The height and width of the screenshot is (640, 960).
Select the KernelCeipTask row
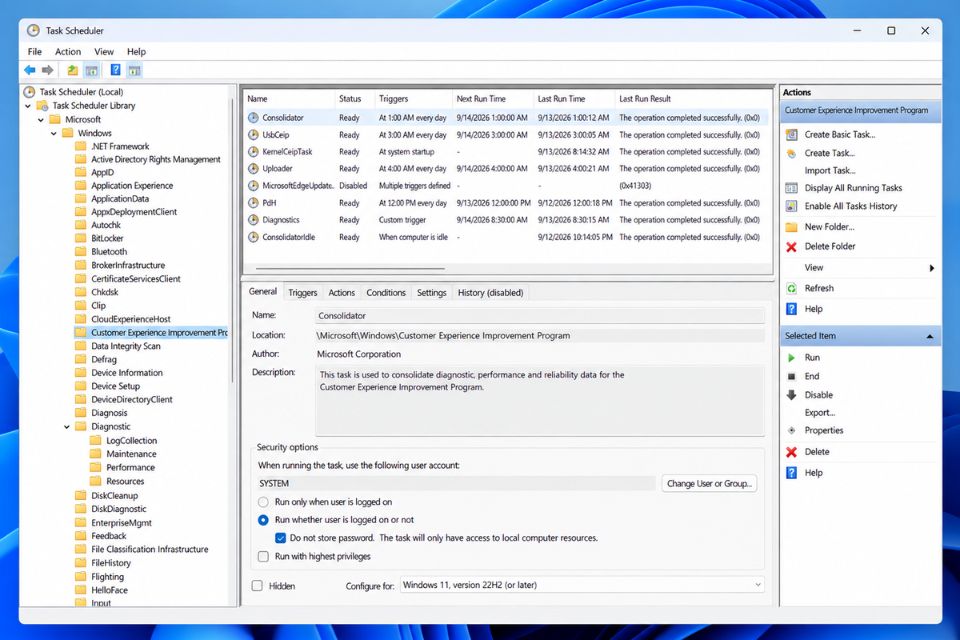pos(506,152)
